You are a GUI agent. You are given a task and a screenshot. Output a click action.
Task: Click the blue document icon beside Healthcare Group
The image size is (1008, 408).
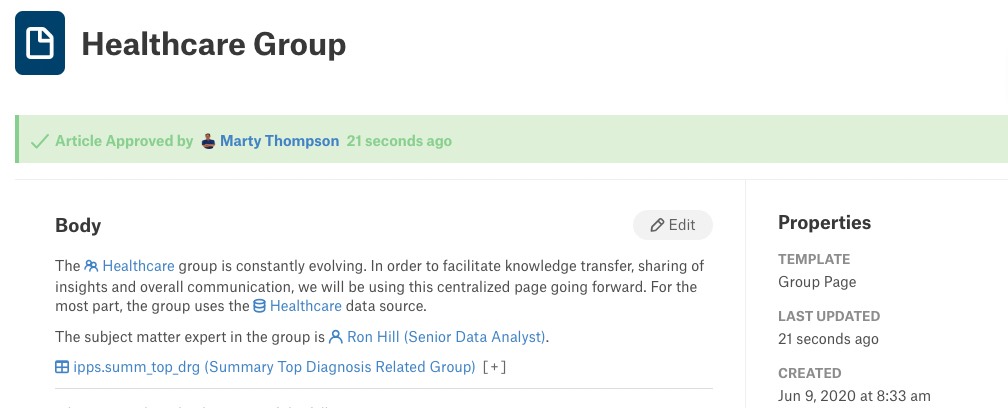pyautogui.click(x=40, y=43)
